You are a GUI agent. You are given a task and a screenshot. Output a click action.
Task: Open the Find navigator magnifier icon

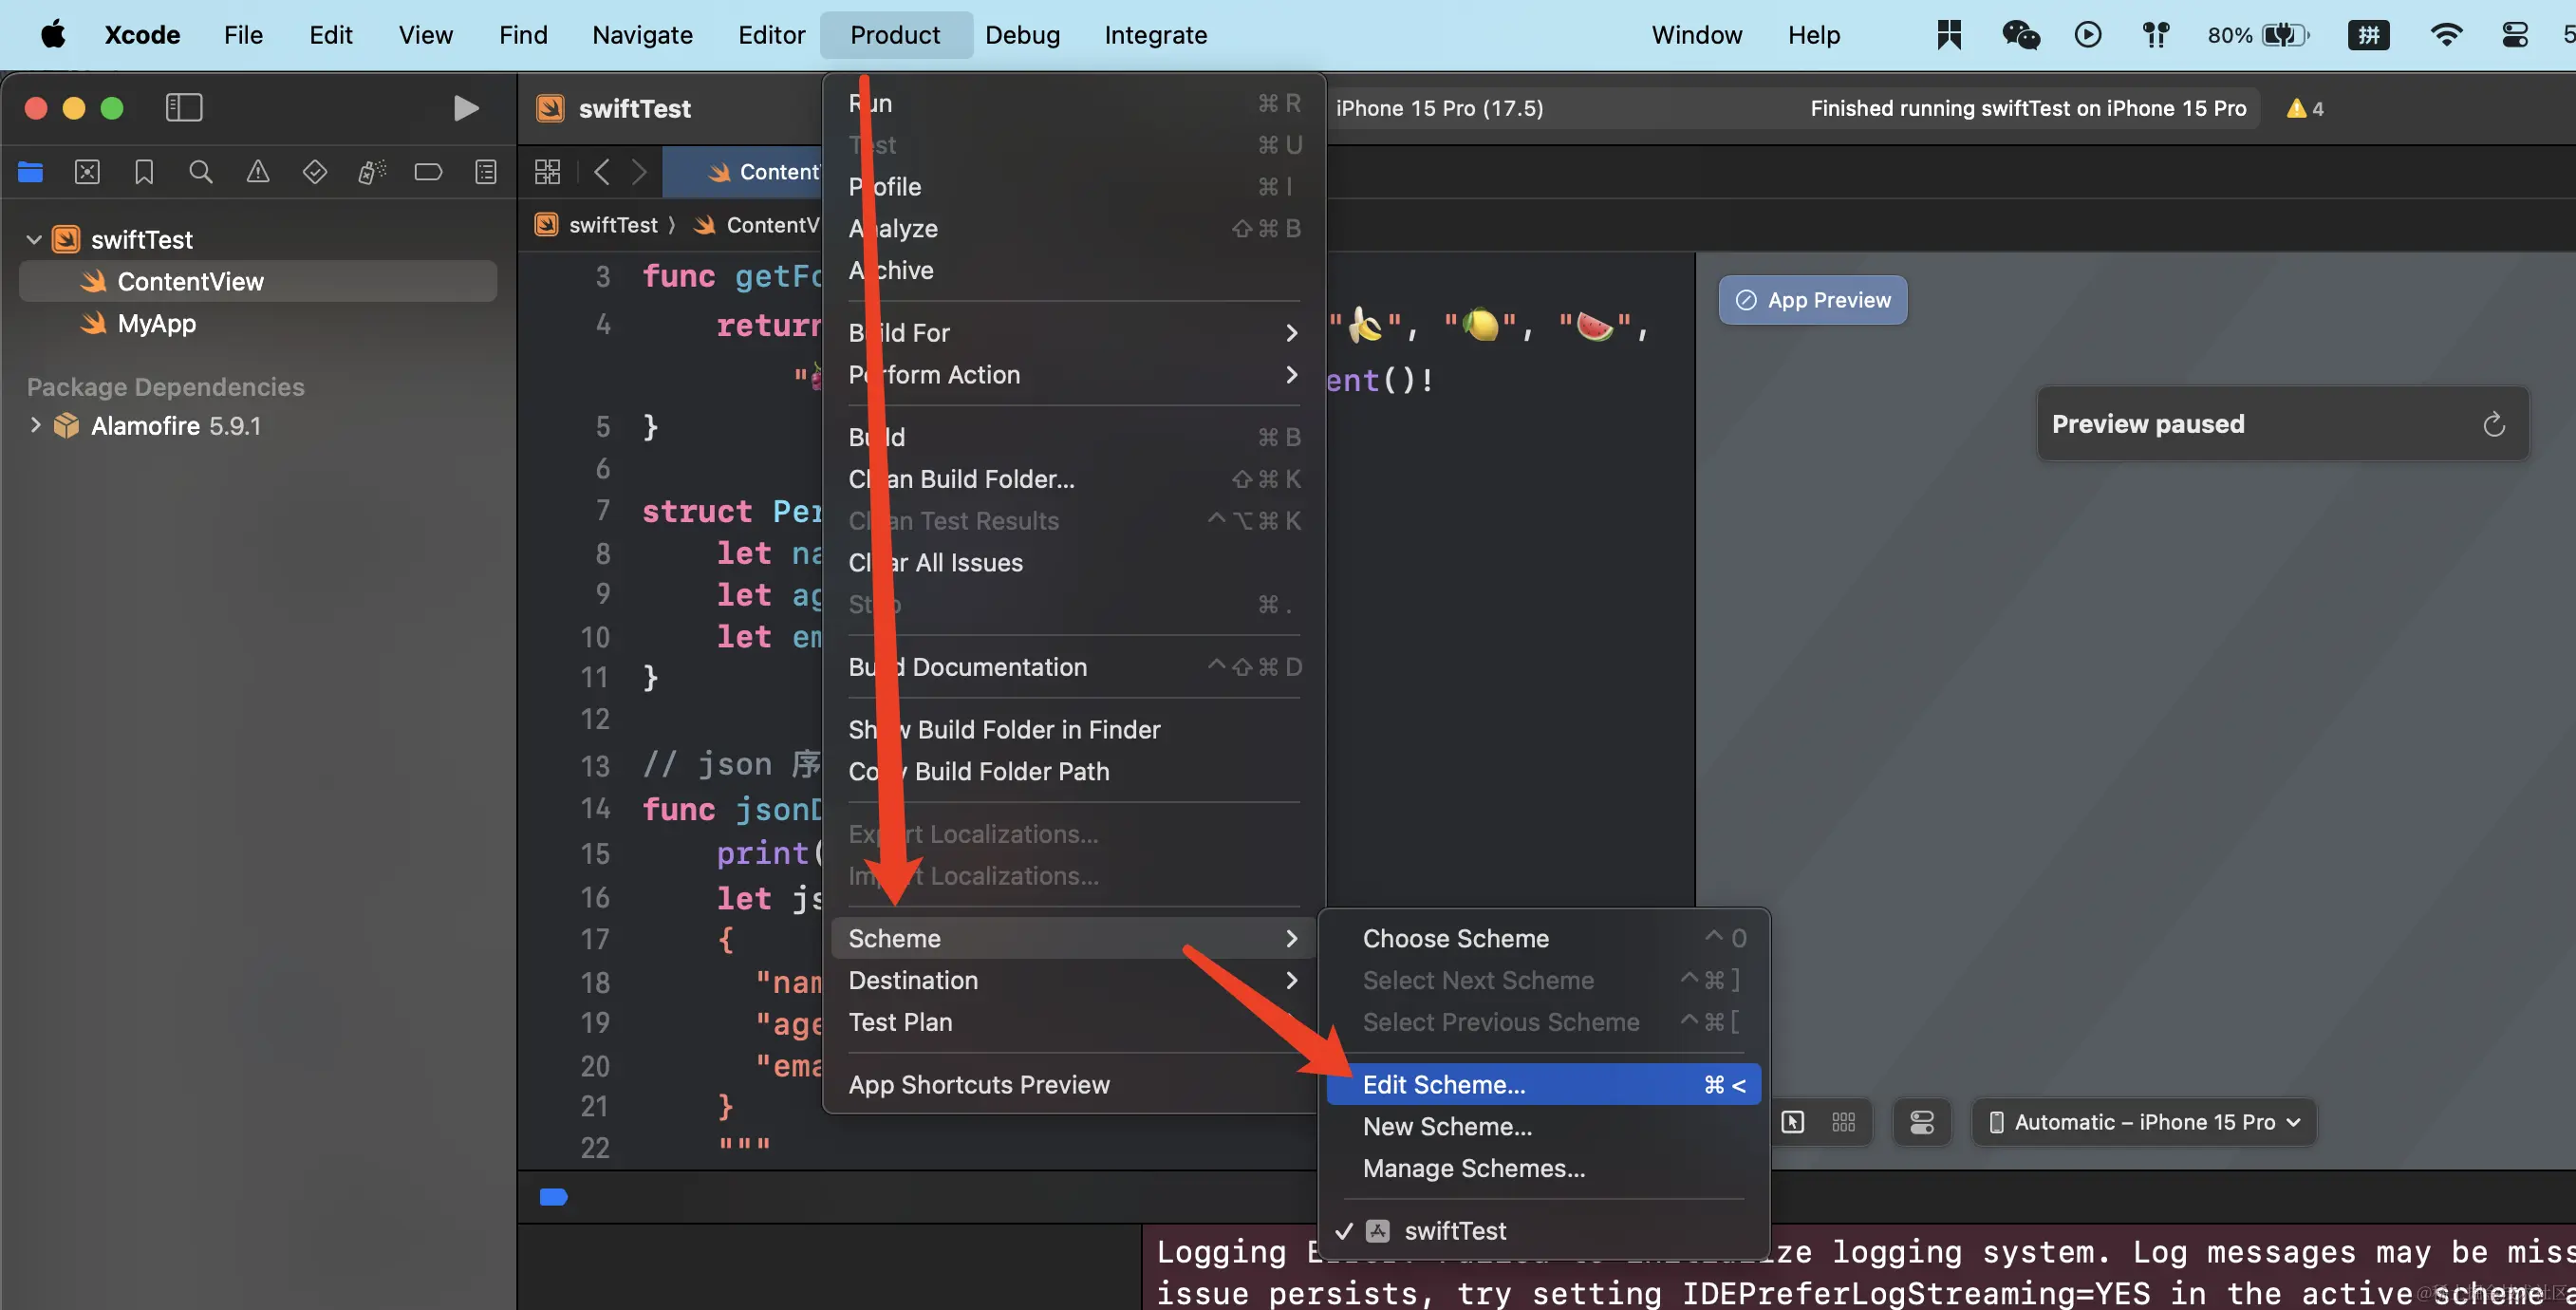tap(201, 172)
